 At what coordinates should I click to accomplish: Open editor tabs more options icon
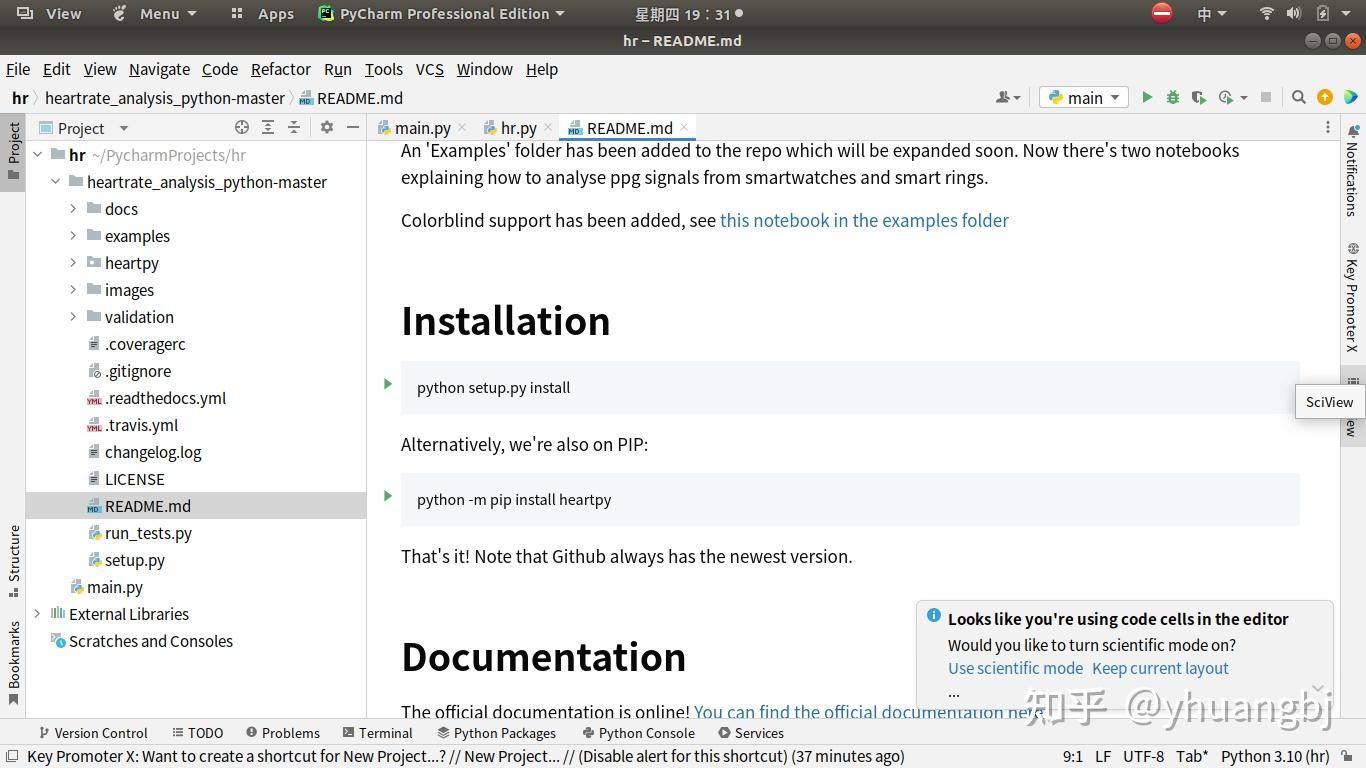click(x=1328, y=127)
